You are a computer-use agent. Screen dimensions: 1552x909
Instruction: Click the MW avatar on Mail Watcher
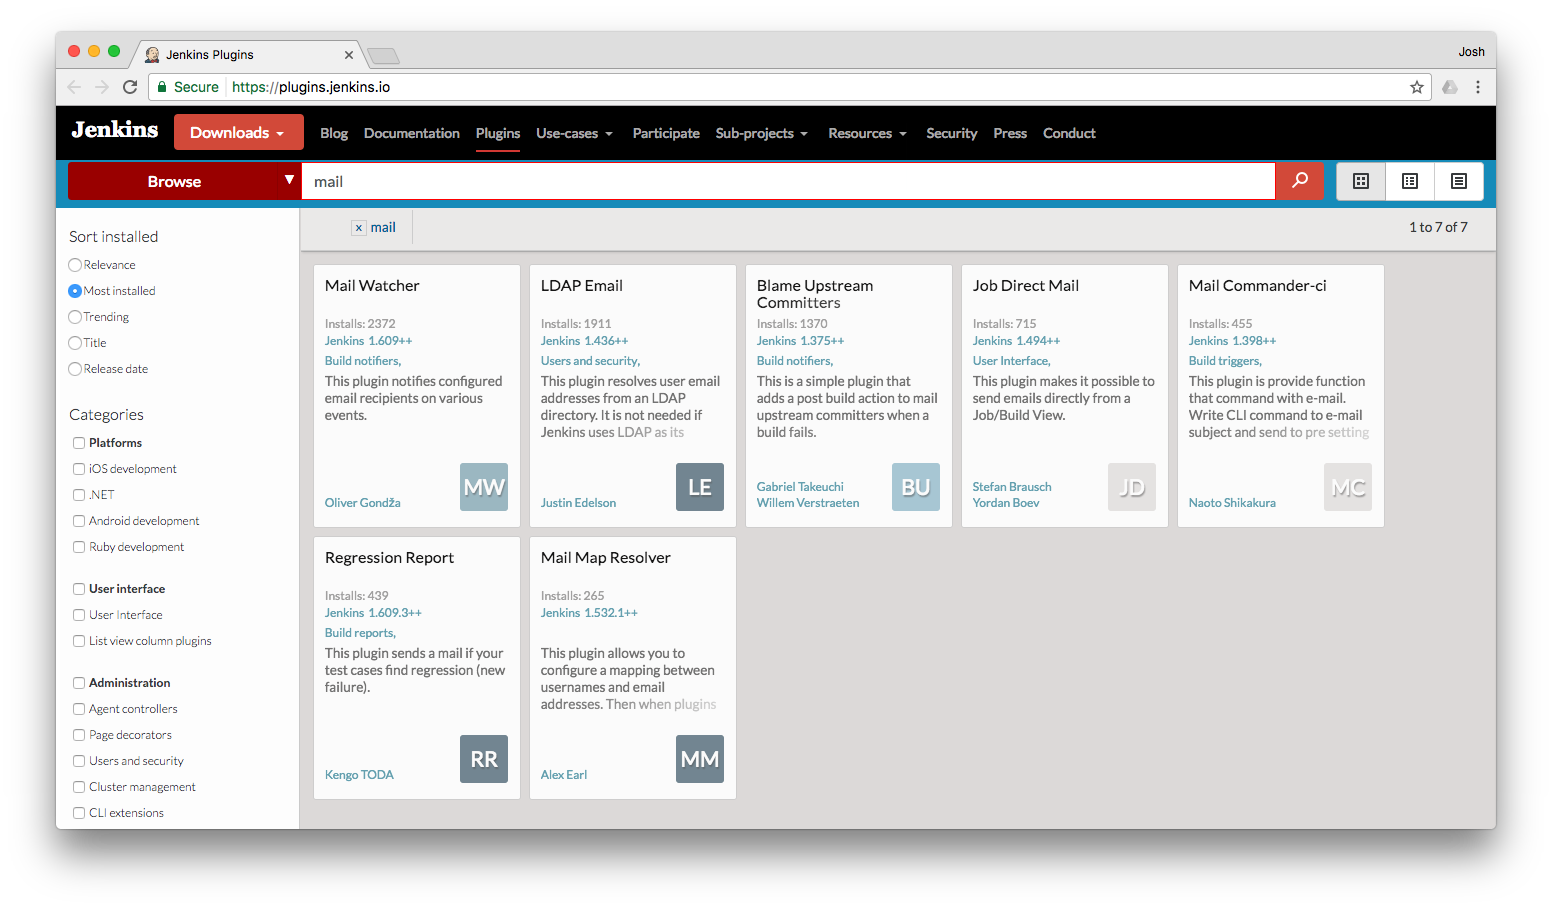(484, 487)
